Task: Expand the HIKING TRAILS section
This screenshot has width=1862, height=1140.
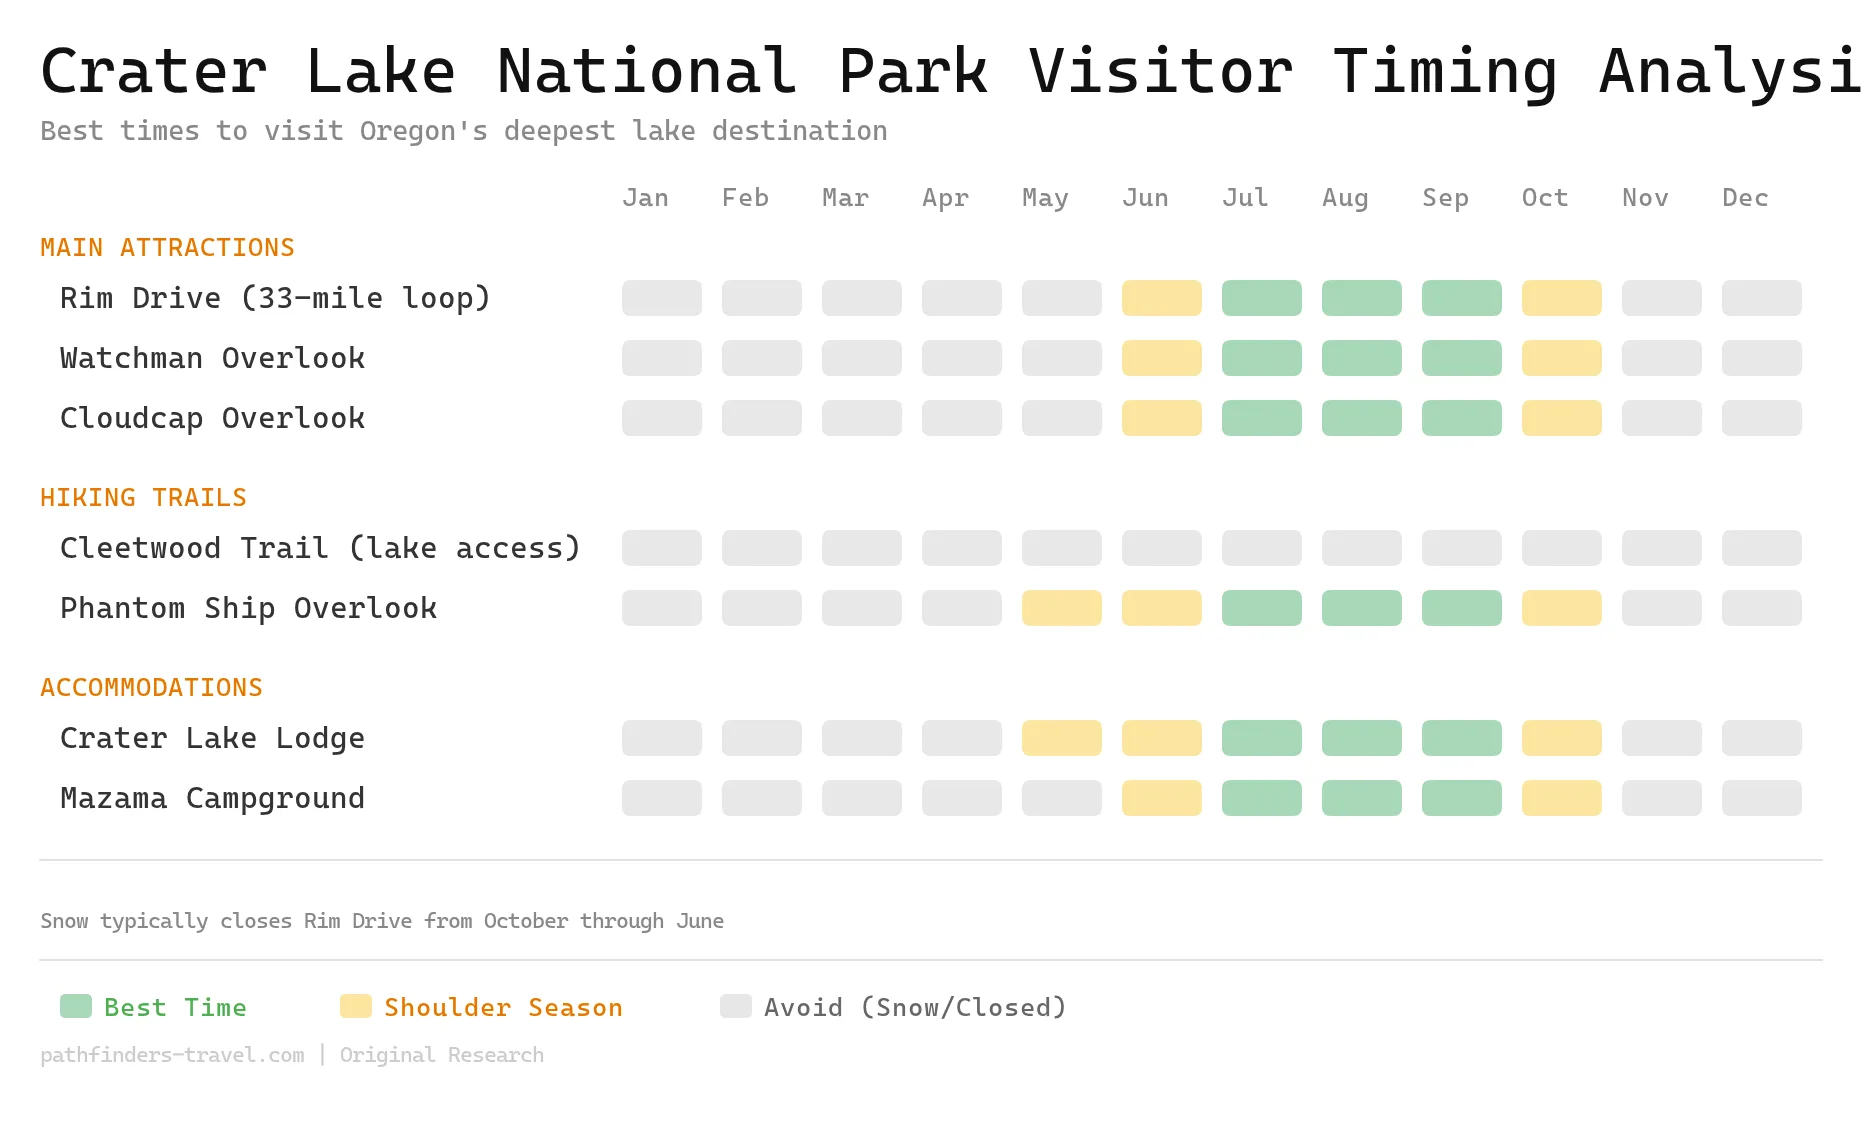Action: (143, 497)
